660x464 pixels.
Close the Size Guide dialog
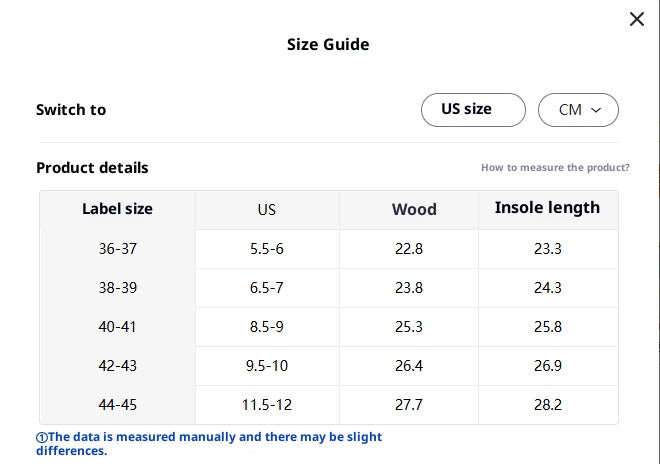point(637,19)
